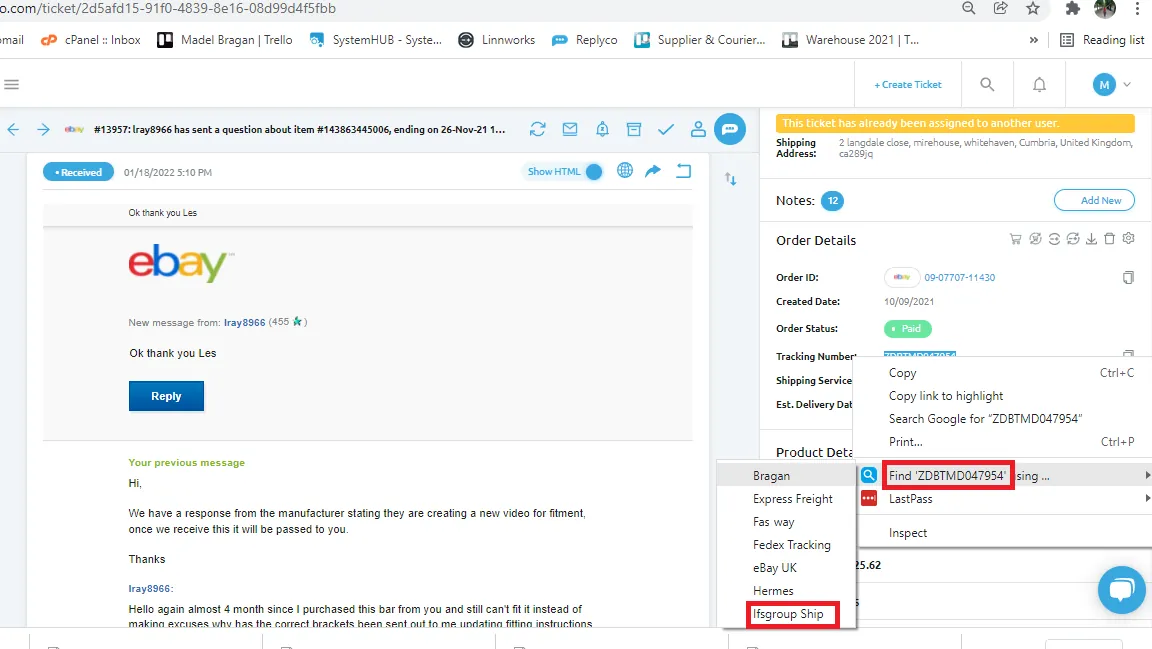This screenshot has width=1152, height=649.
Task: Click the + Create Ticket button
Action: tap(907, 85)
